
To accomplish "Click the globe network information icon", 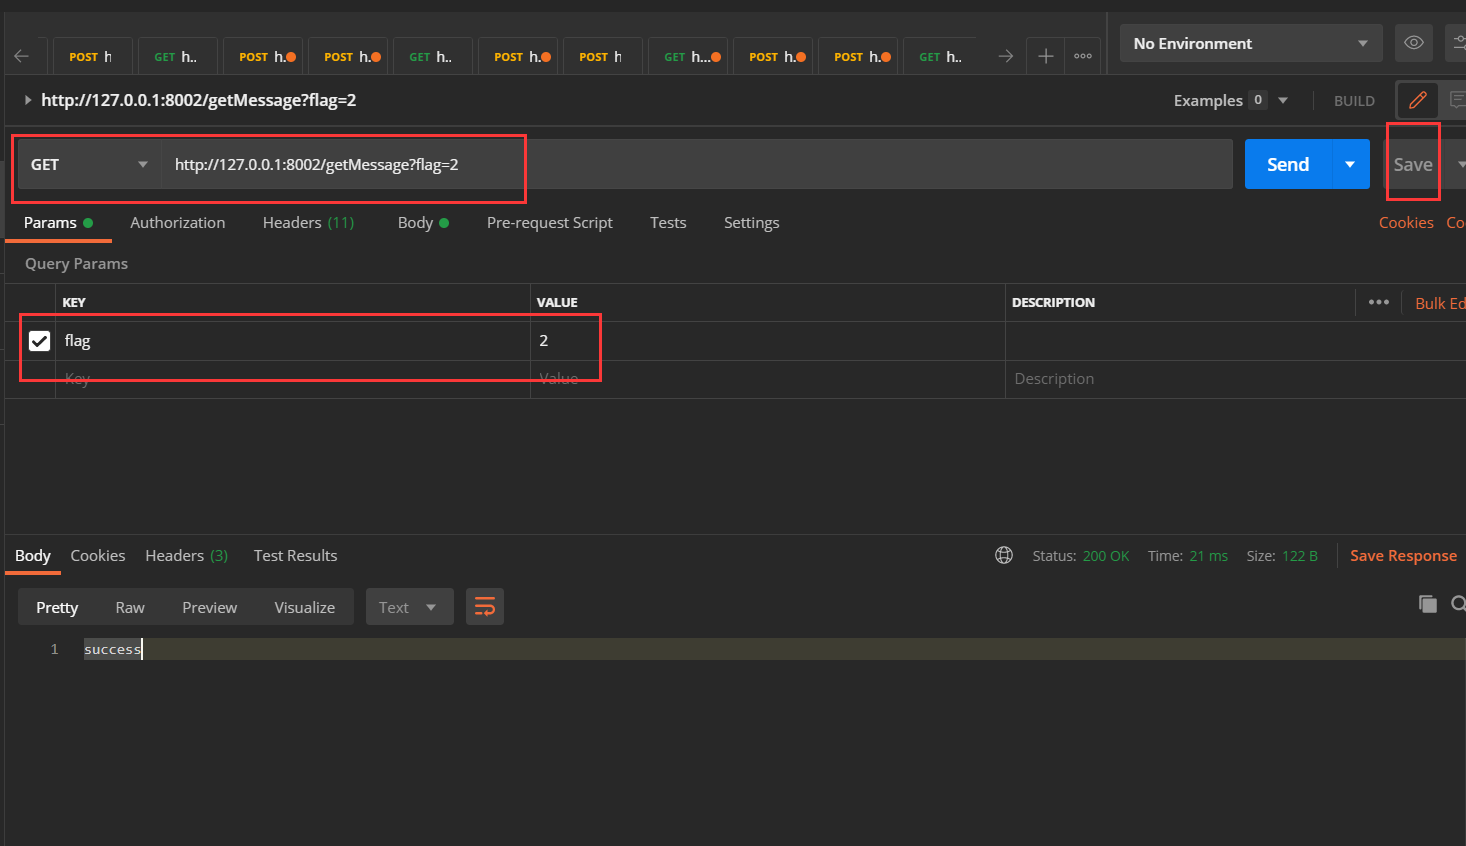I will click(x=1004, y=555).
